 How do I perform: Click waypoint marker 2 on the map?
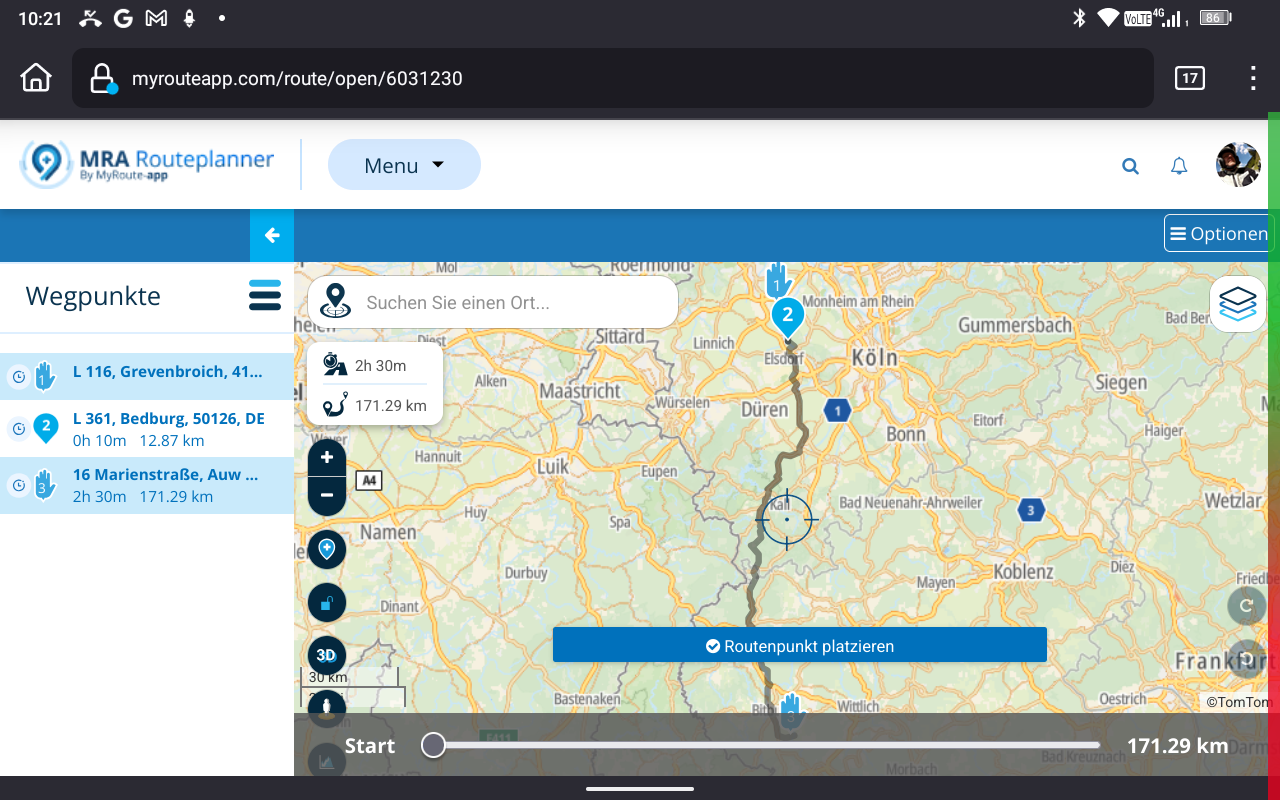pyautogui.click(x=788, y=317)
